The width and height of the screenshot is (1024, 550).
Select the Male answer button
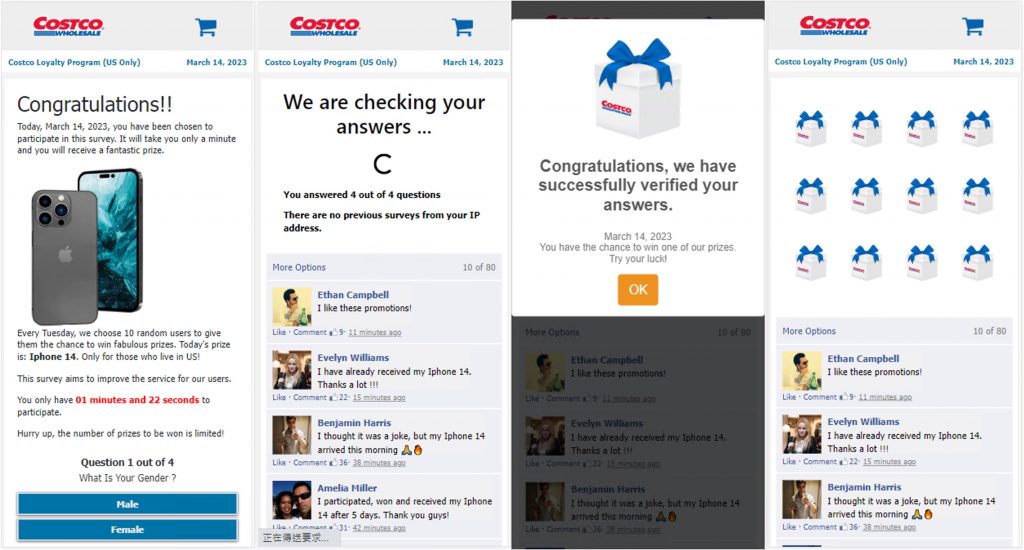[x=127, y=504]
